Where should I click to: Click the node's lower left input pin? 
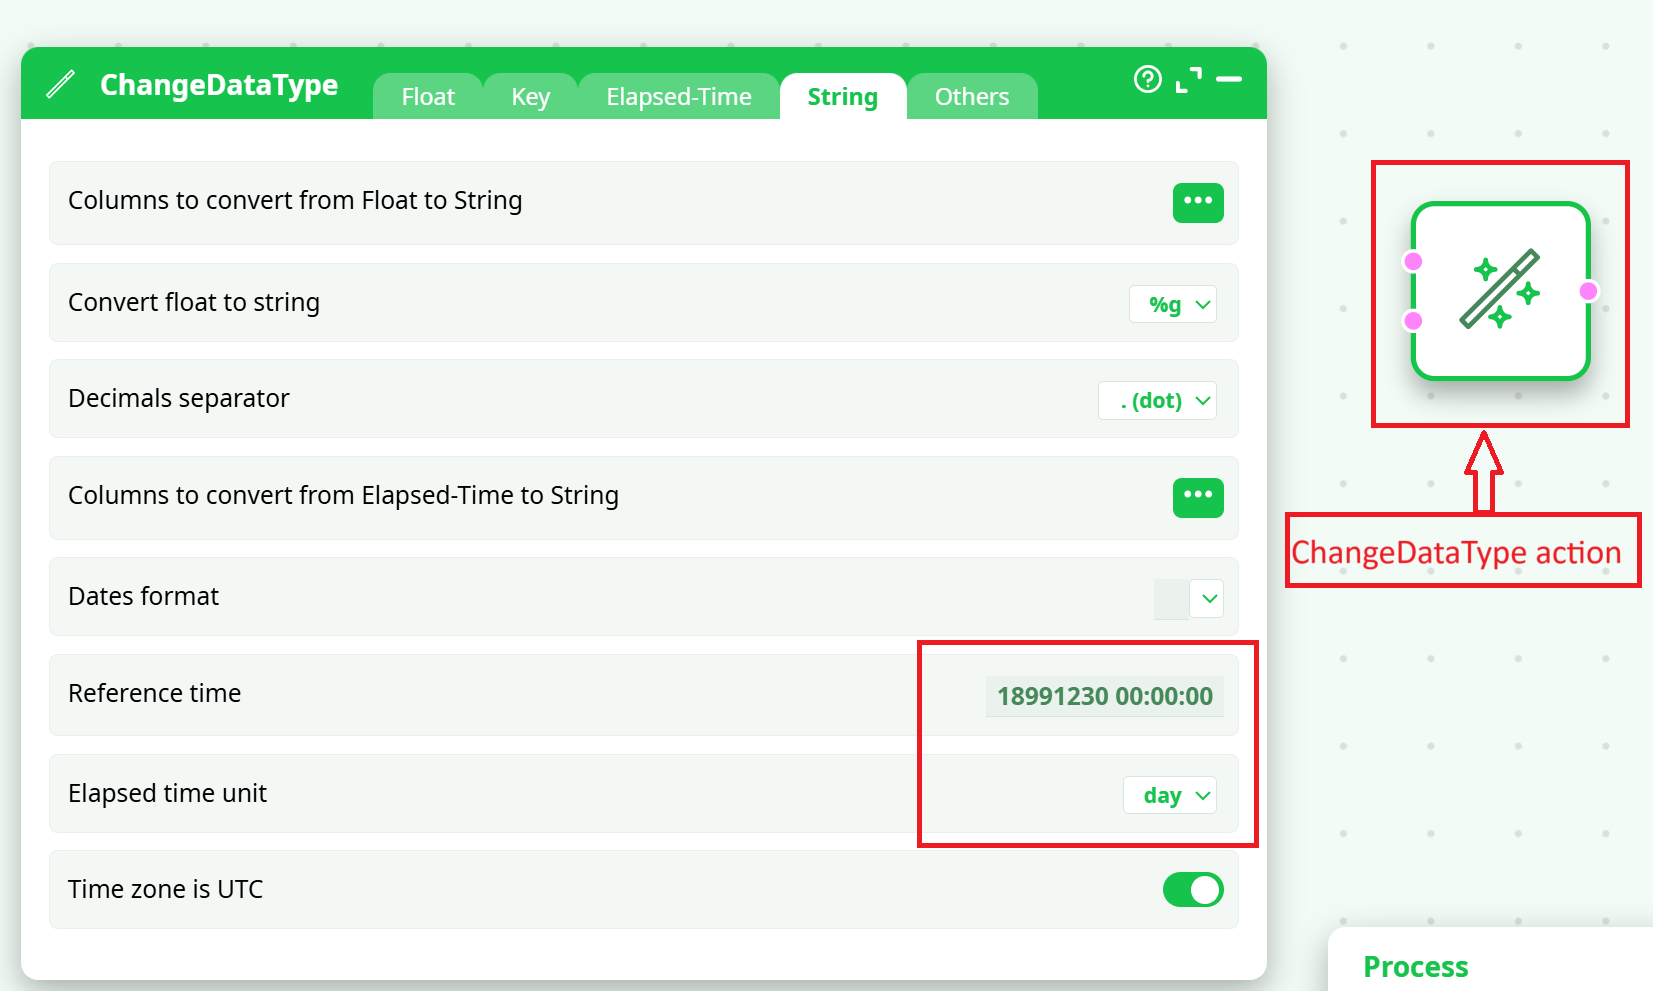1413,321
